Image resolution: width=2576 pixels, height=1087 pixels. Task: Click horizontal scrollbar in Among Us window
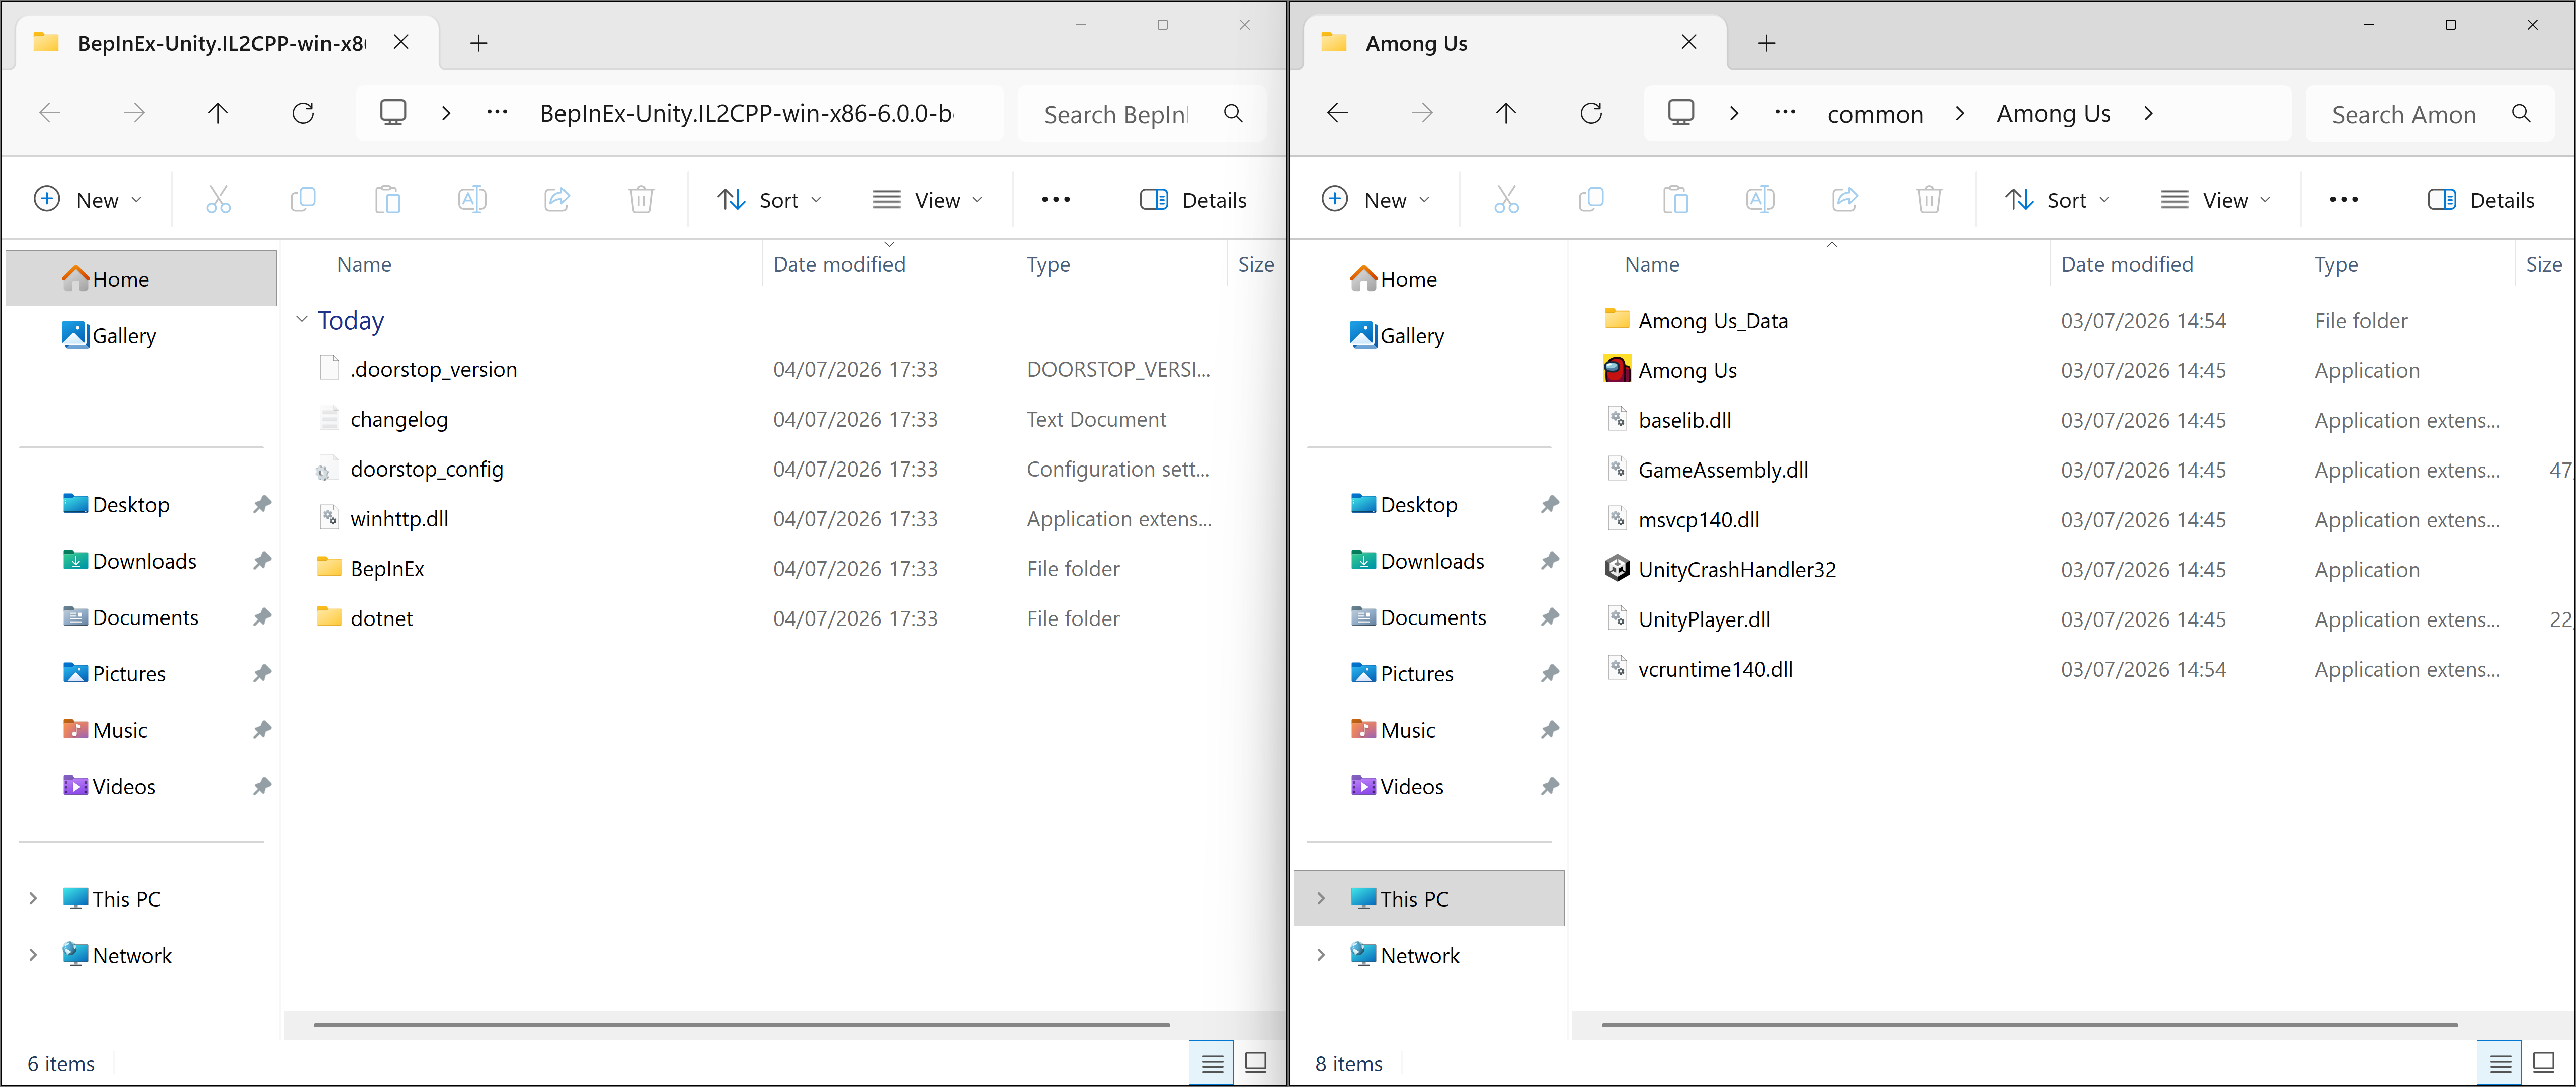[x=2029, y=1025]
